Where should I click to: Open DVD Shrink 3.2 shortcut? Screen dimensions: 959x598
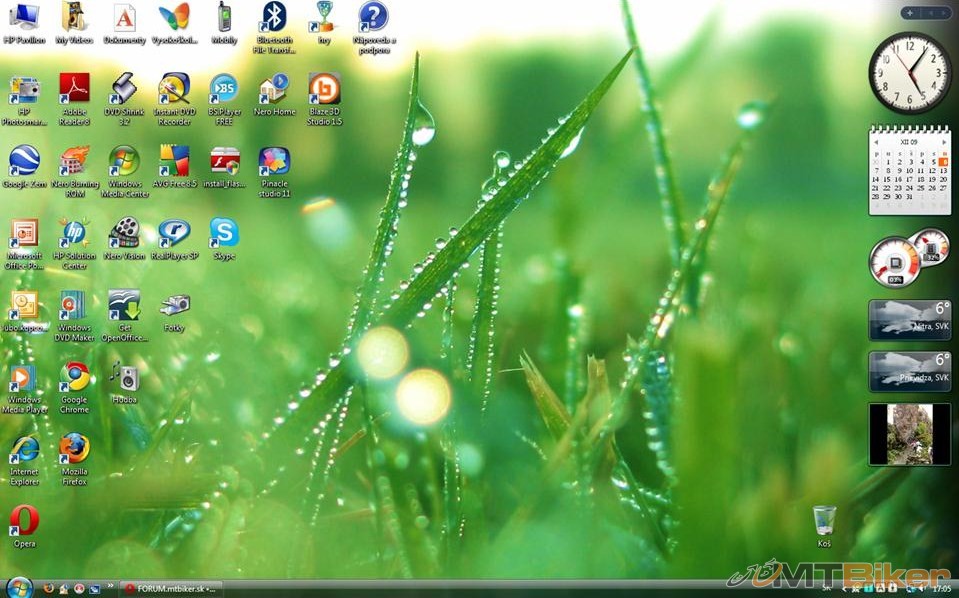coord(124,89)
